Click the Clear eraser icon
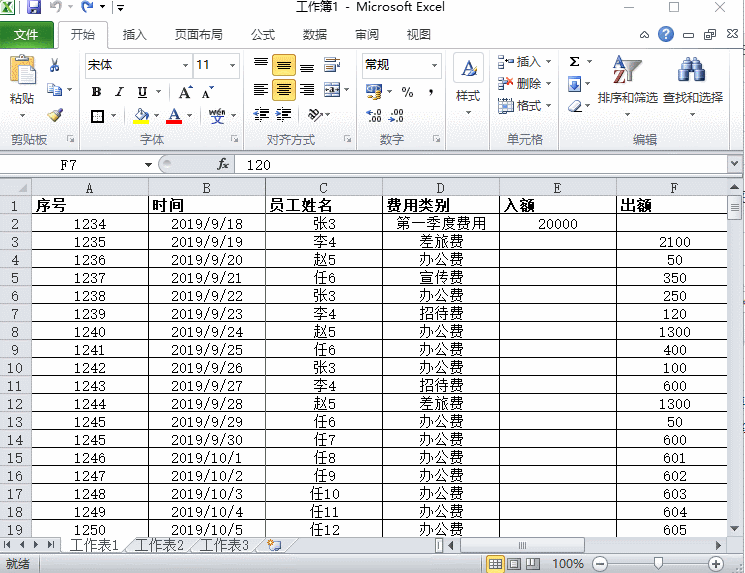The height and width of the screenshot is (573, 745). (575, 105)
